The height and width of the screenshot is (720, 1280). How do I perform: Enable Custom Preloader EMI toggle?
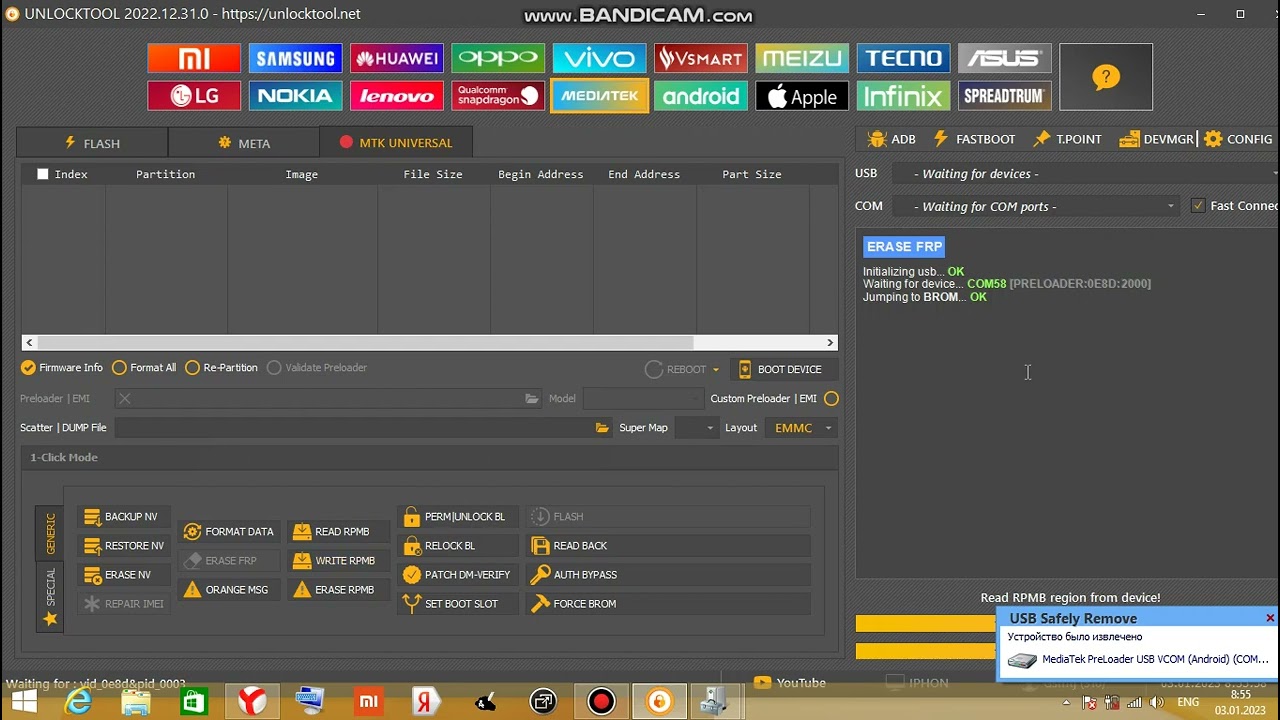pyautogui.click(x=831, y=398)
